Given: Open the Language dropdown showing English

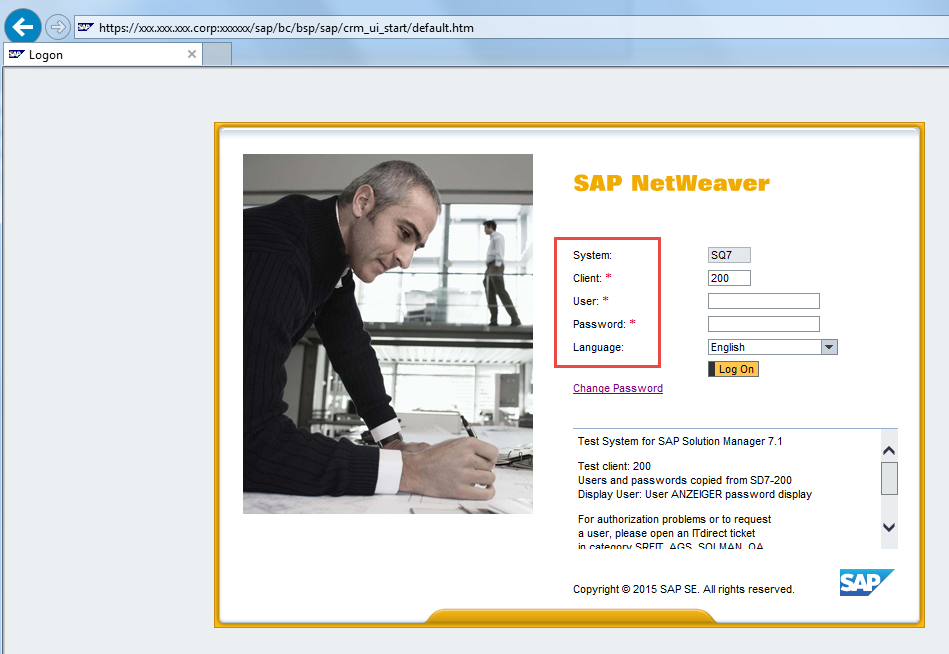Looking at the screenshot, I should click(x=772, y=347).
